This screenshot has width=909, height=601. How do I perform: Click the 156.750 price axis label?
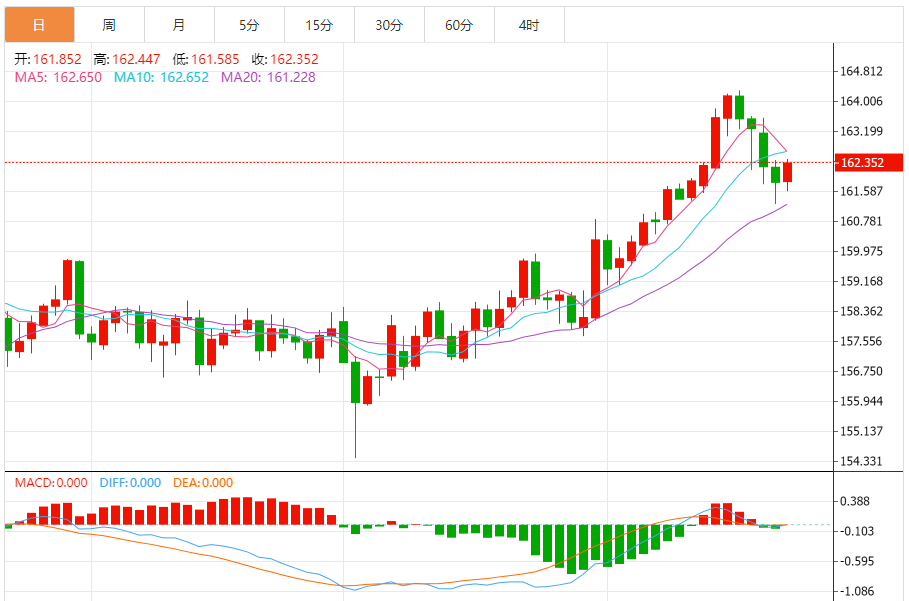[x=861, y=371]
